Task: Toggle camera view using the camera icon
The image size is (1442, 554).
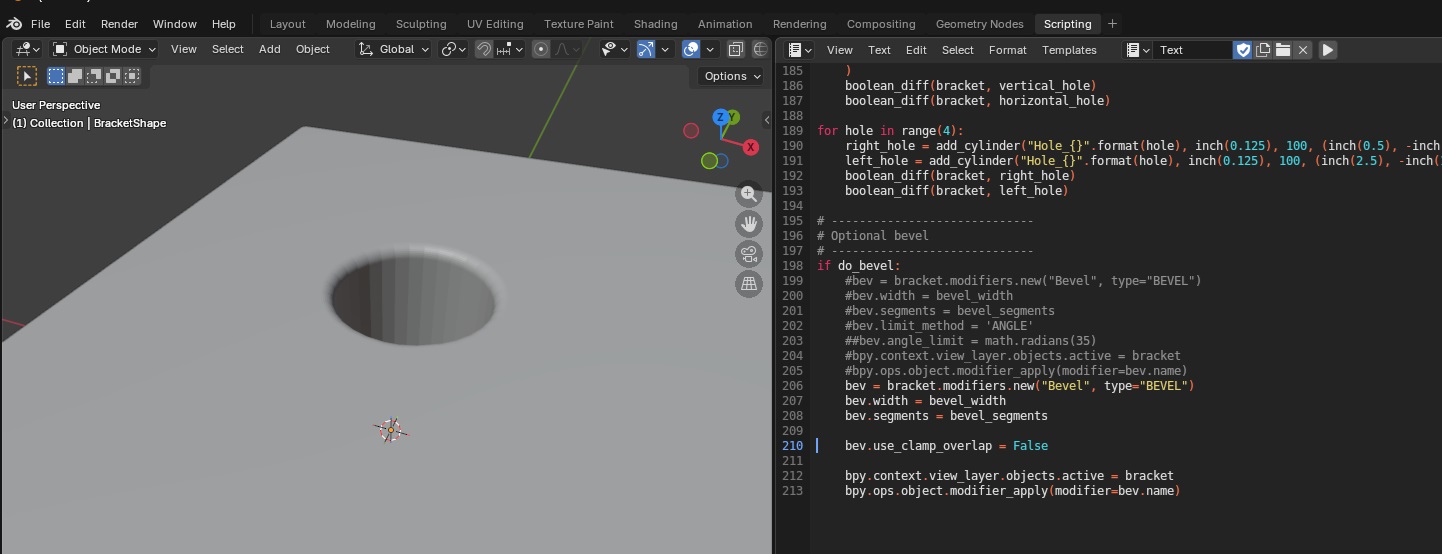Action: pos(749,254)
